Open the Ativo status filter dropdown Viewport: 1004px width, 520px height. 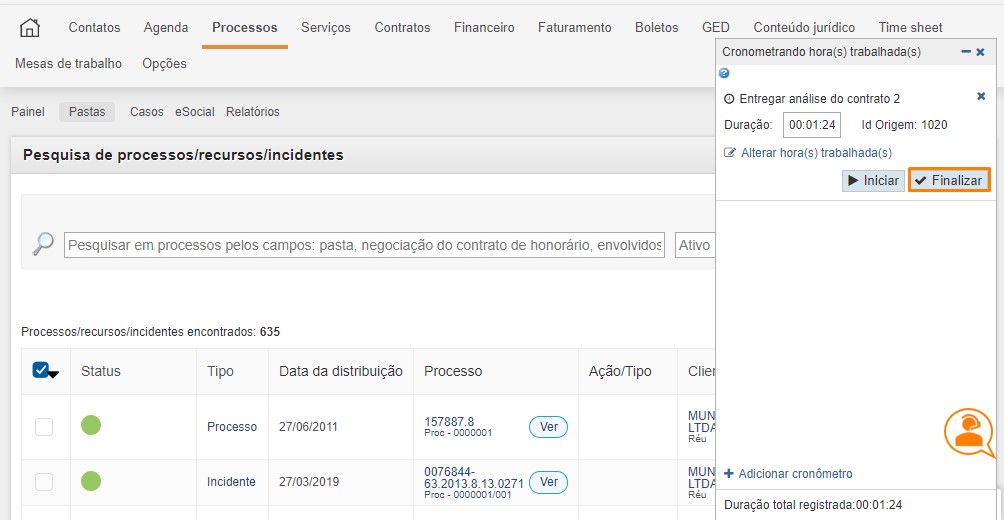coord(696,245)
